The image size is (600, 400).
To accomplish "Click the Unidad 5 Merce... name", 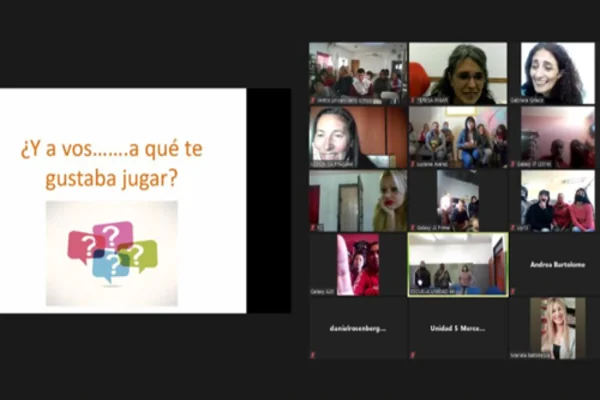I will pyautogui.click(x=458, y=328).
